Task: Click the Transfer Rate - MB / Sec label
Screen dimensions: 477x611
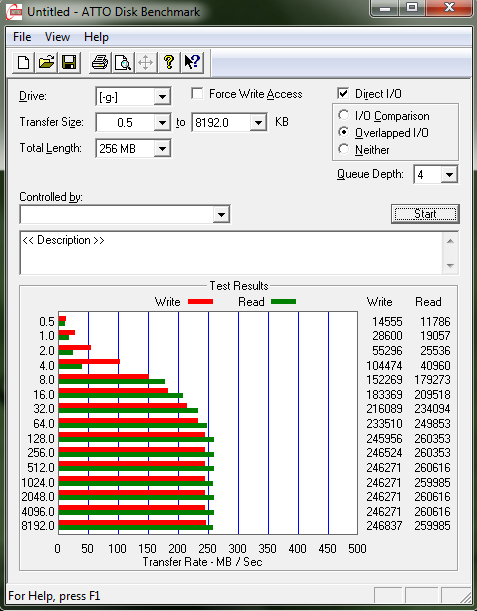Action: pos(202,562)
